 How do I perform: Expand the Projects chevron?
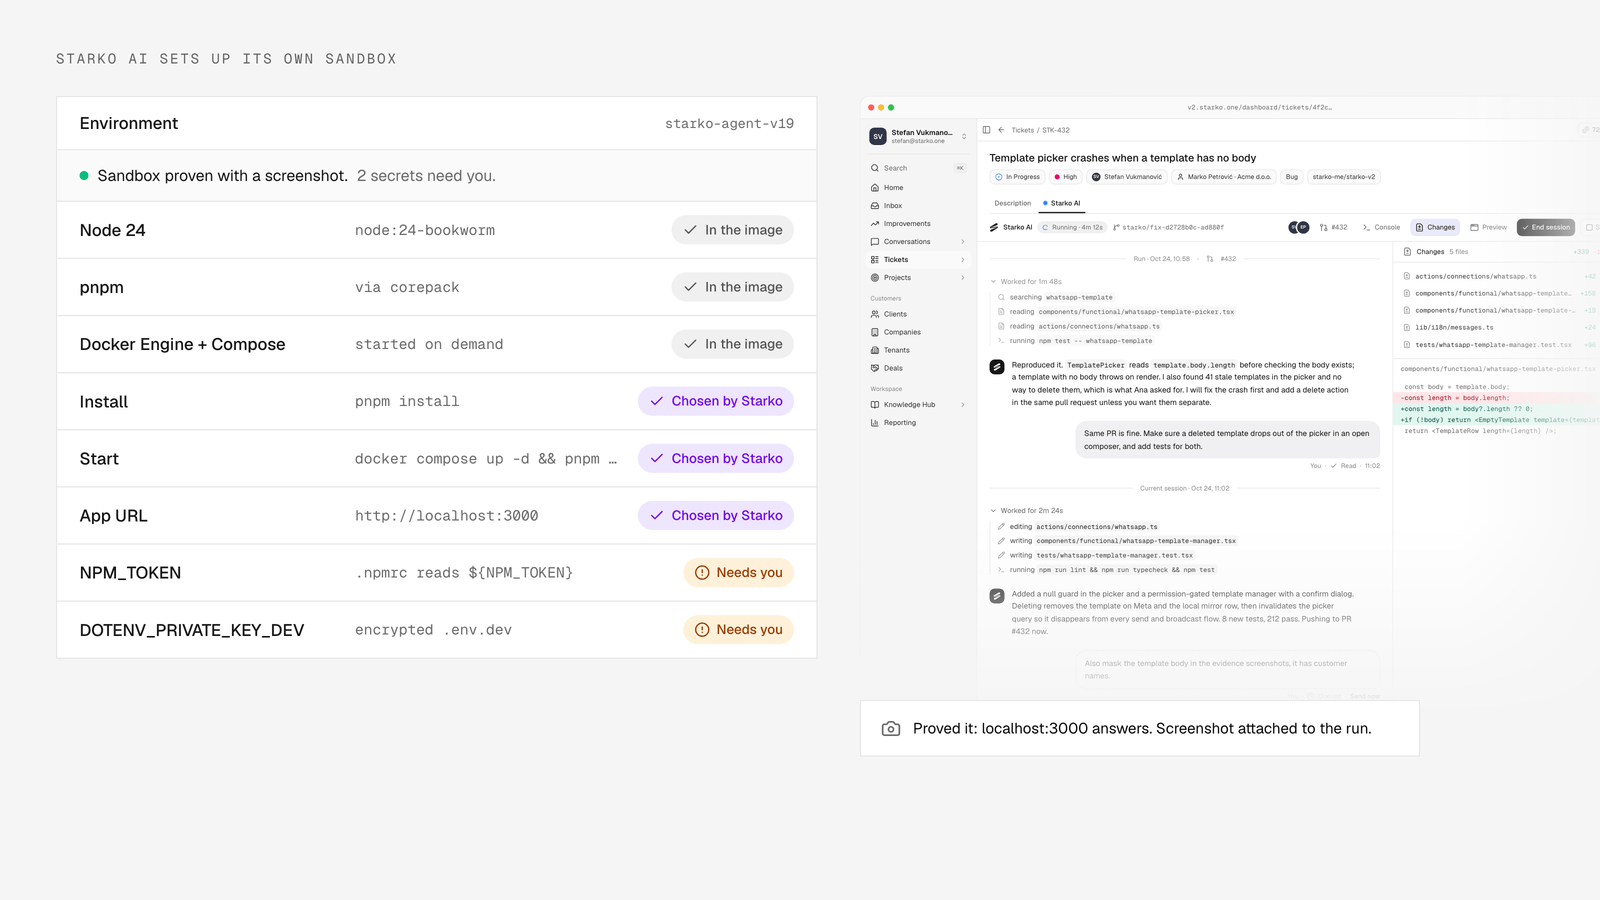click(x=963, y=277)
